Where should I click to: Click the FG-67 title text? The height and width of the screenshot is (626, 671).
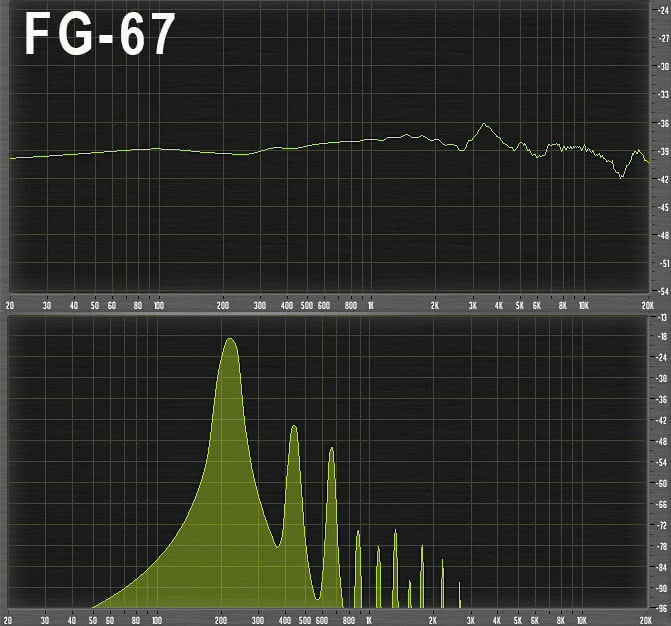tap(100, 34)
